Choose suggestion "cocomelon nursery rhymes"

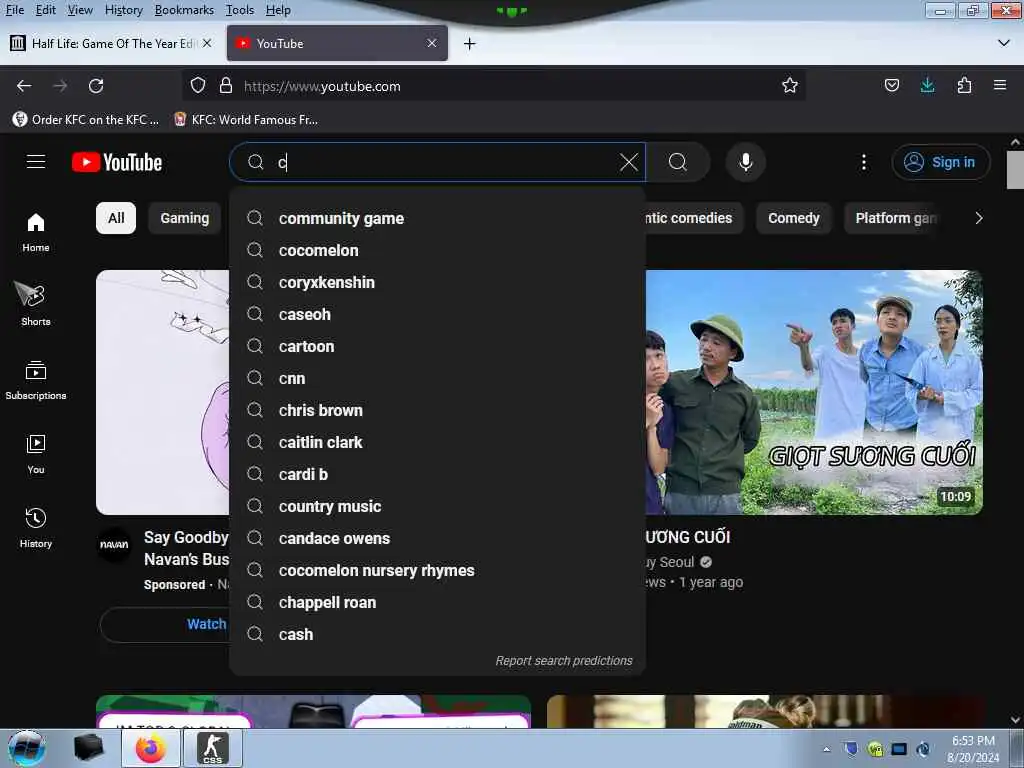[x=437, y=570]
